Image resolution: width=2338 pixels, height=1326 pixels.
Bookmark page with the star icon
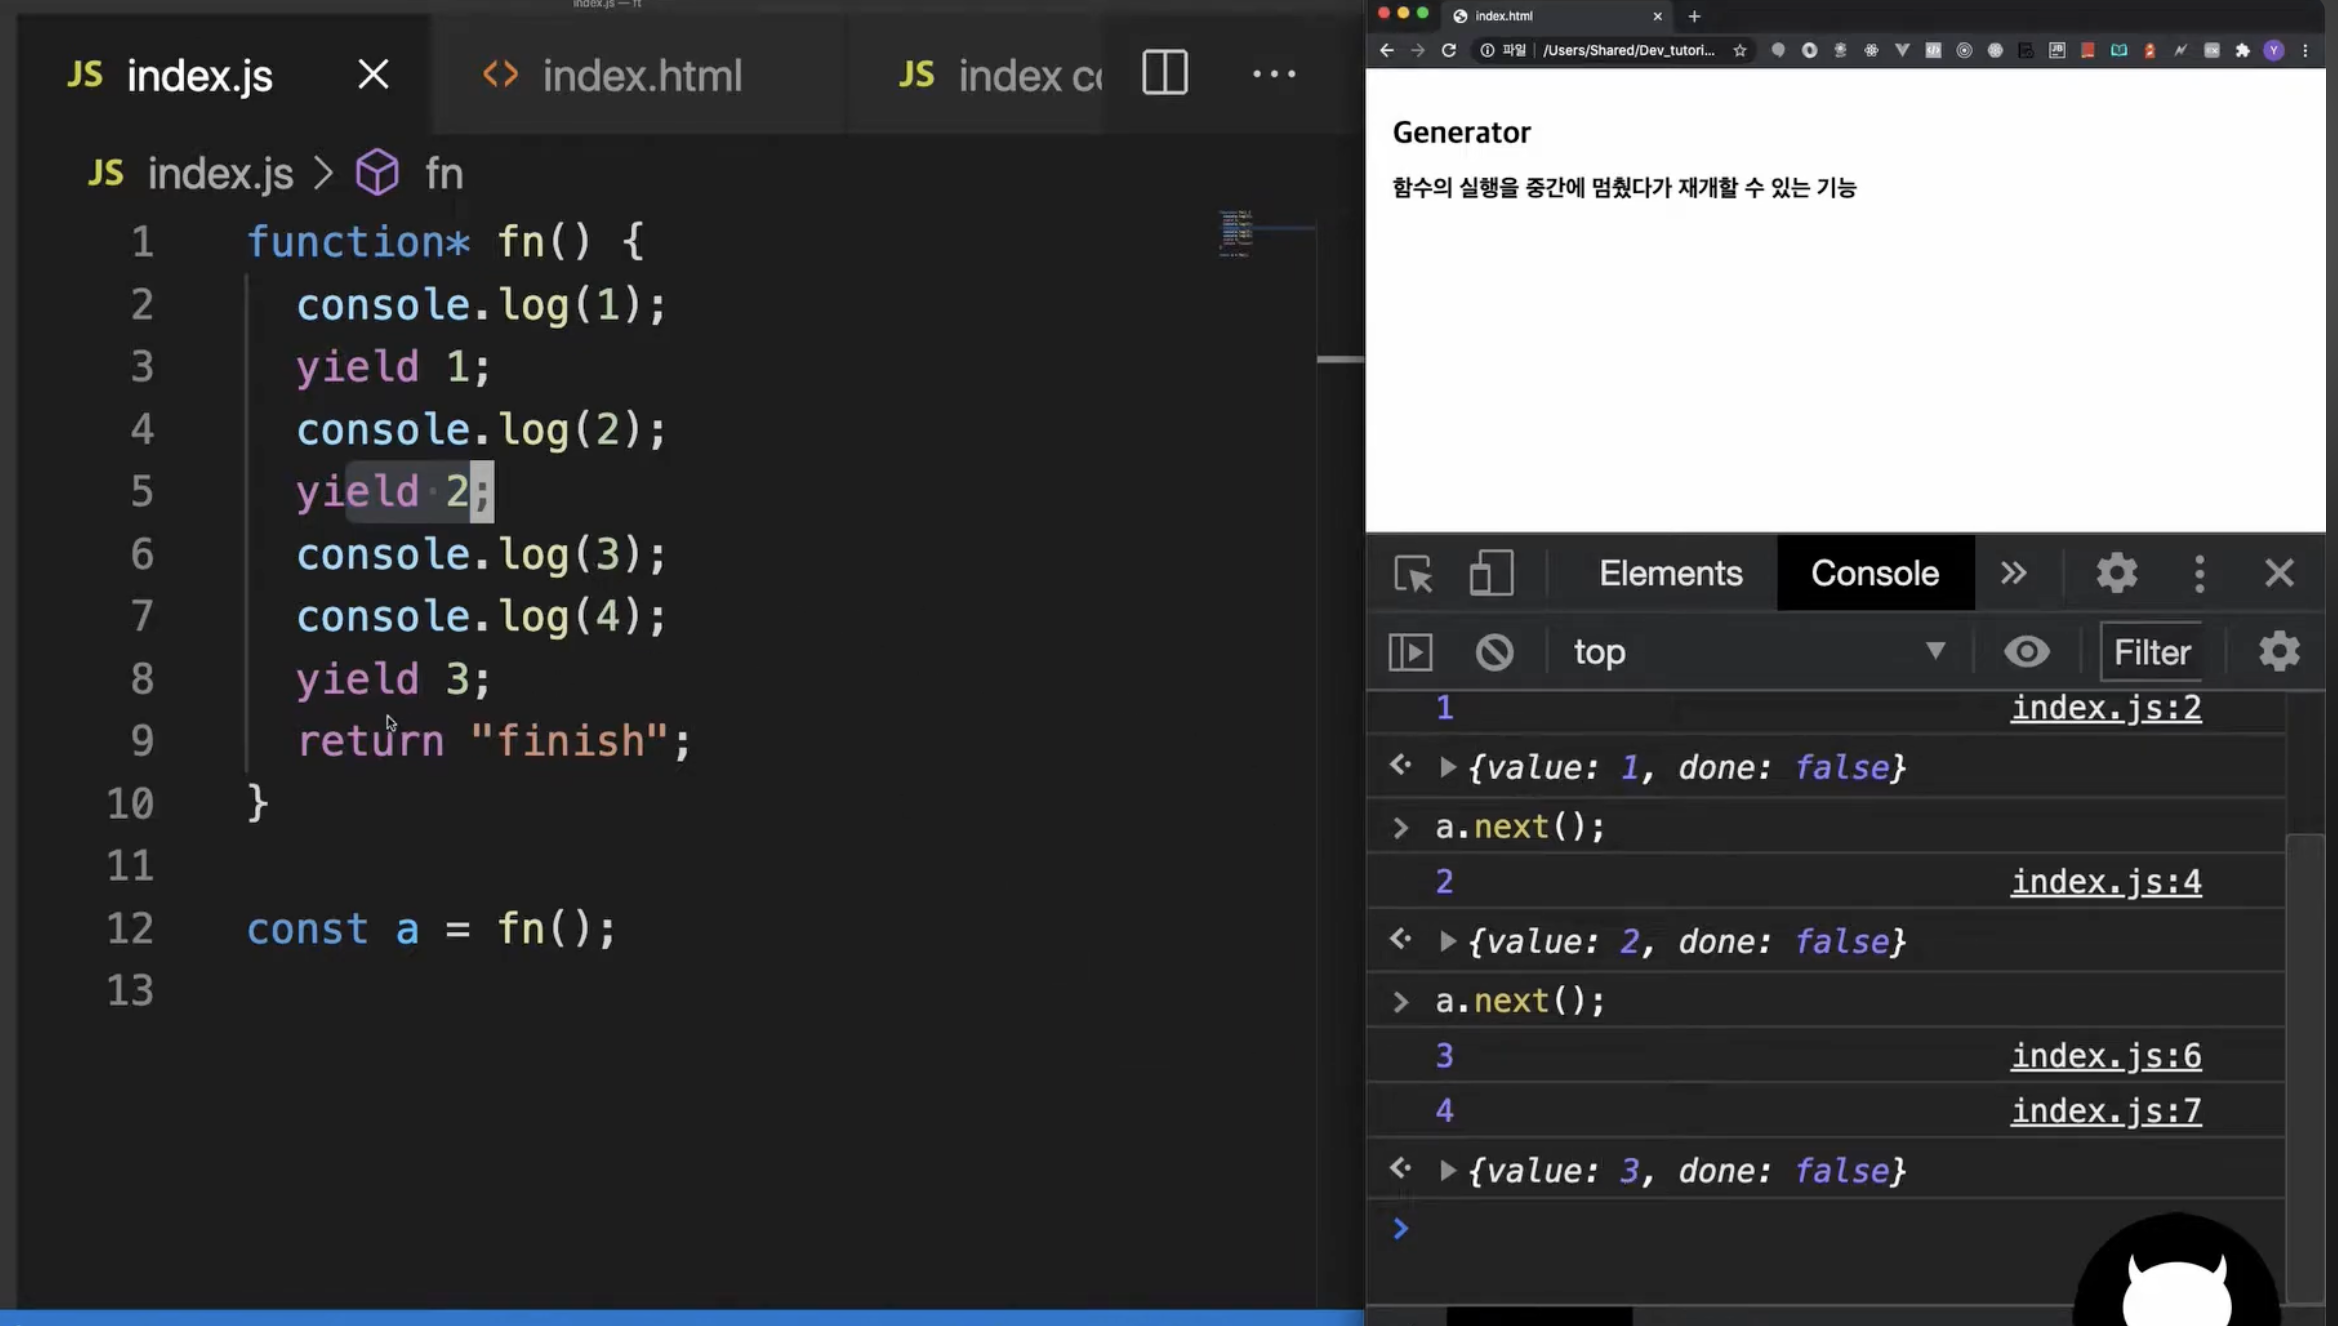[1740, 50]
